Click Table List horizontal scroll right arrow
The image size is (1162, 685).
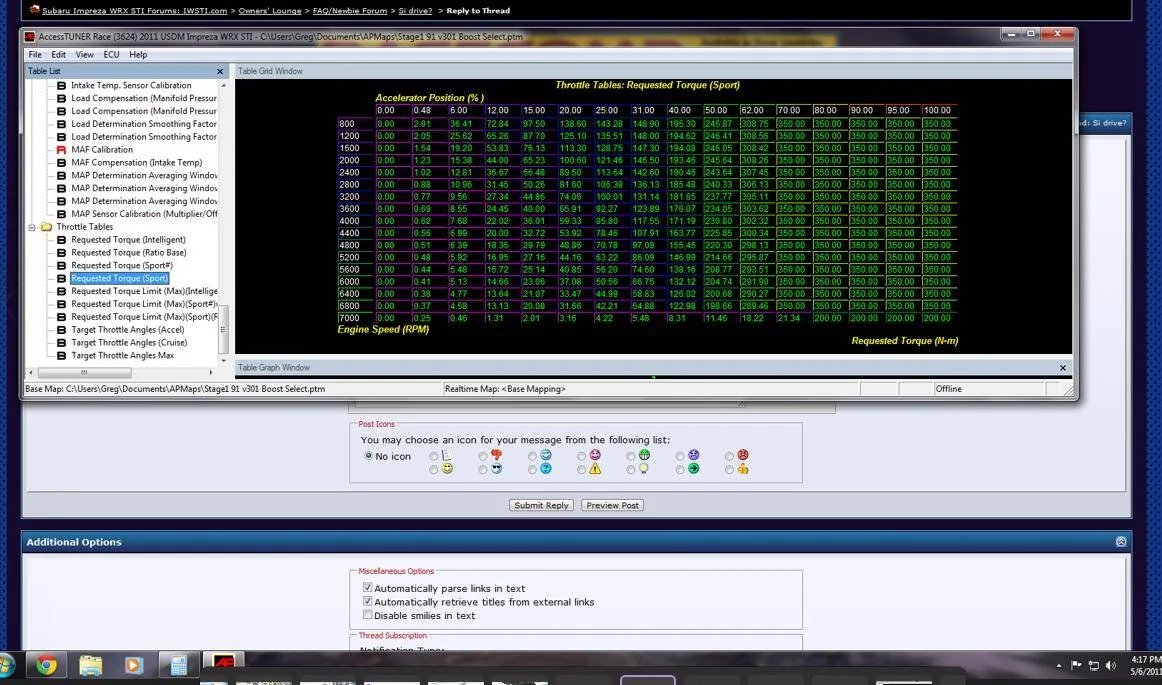coord(211,373)
